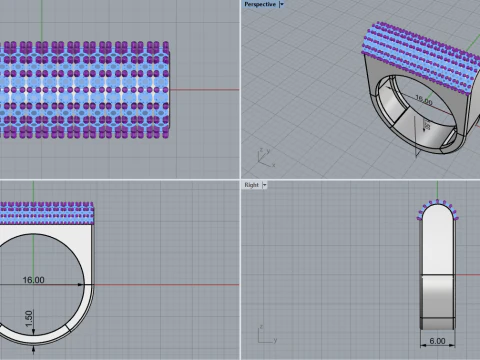Select the 16.00 dimension in Perspective view
The width and height of the screenshot is (480, 360).
424,100
